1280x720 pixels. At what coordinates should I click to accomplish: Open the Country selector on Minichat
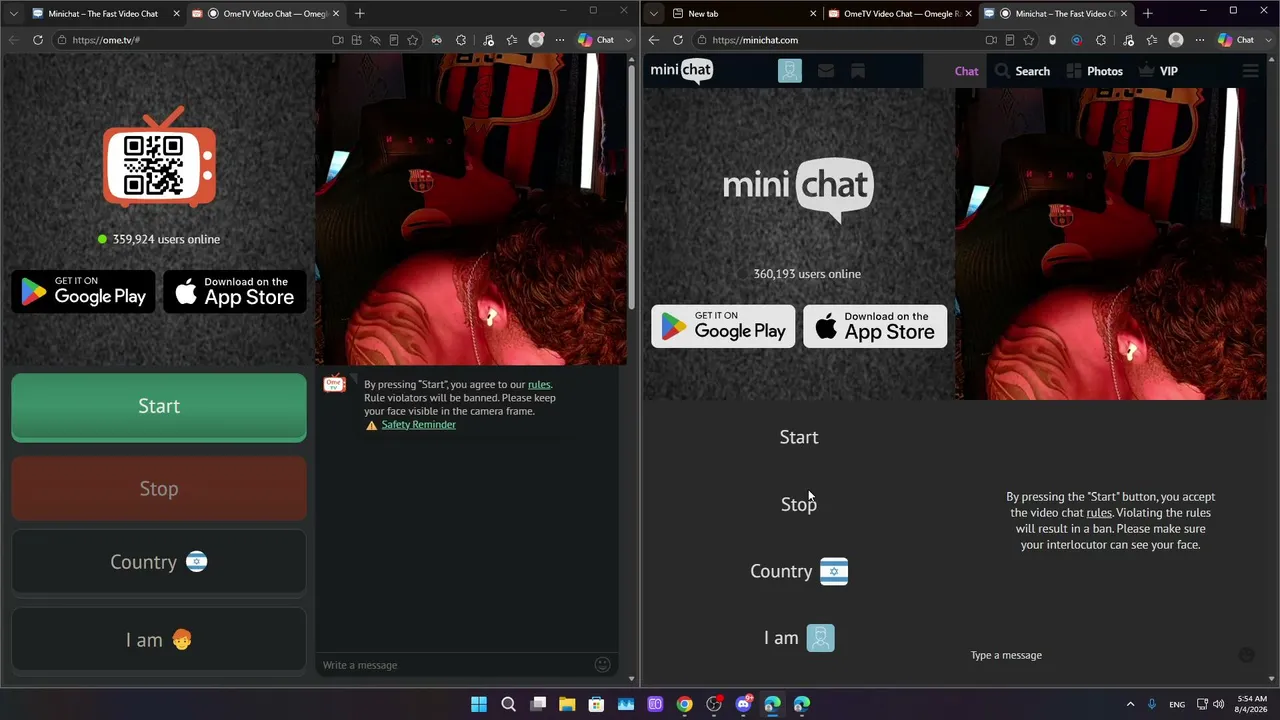coord(799,571)
